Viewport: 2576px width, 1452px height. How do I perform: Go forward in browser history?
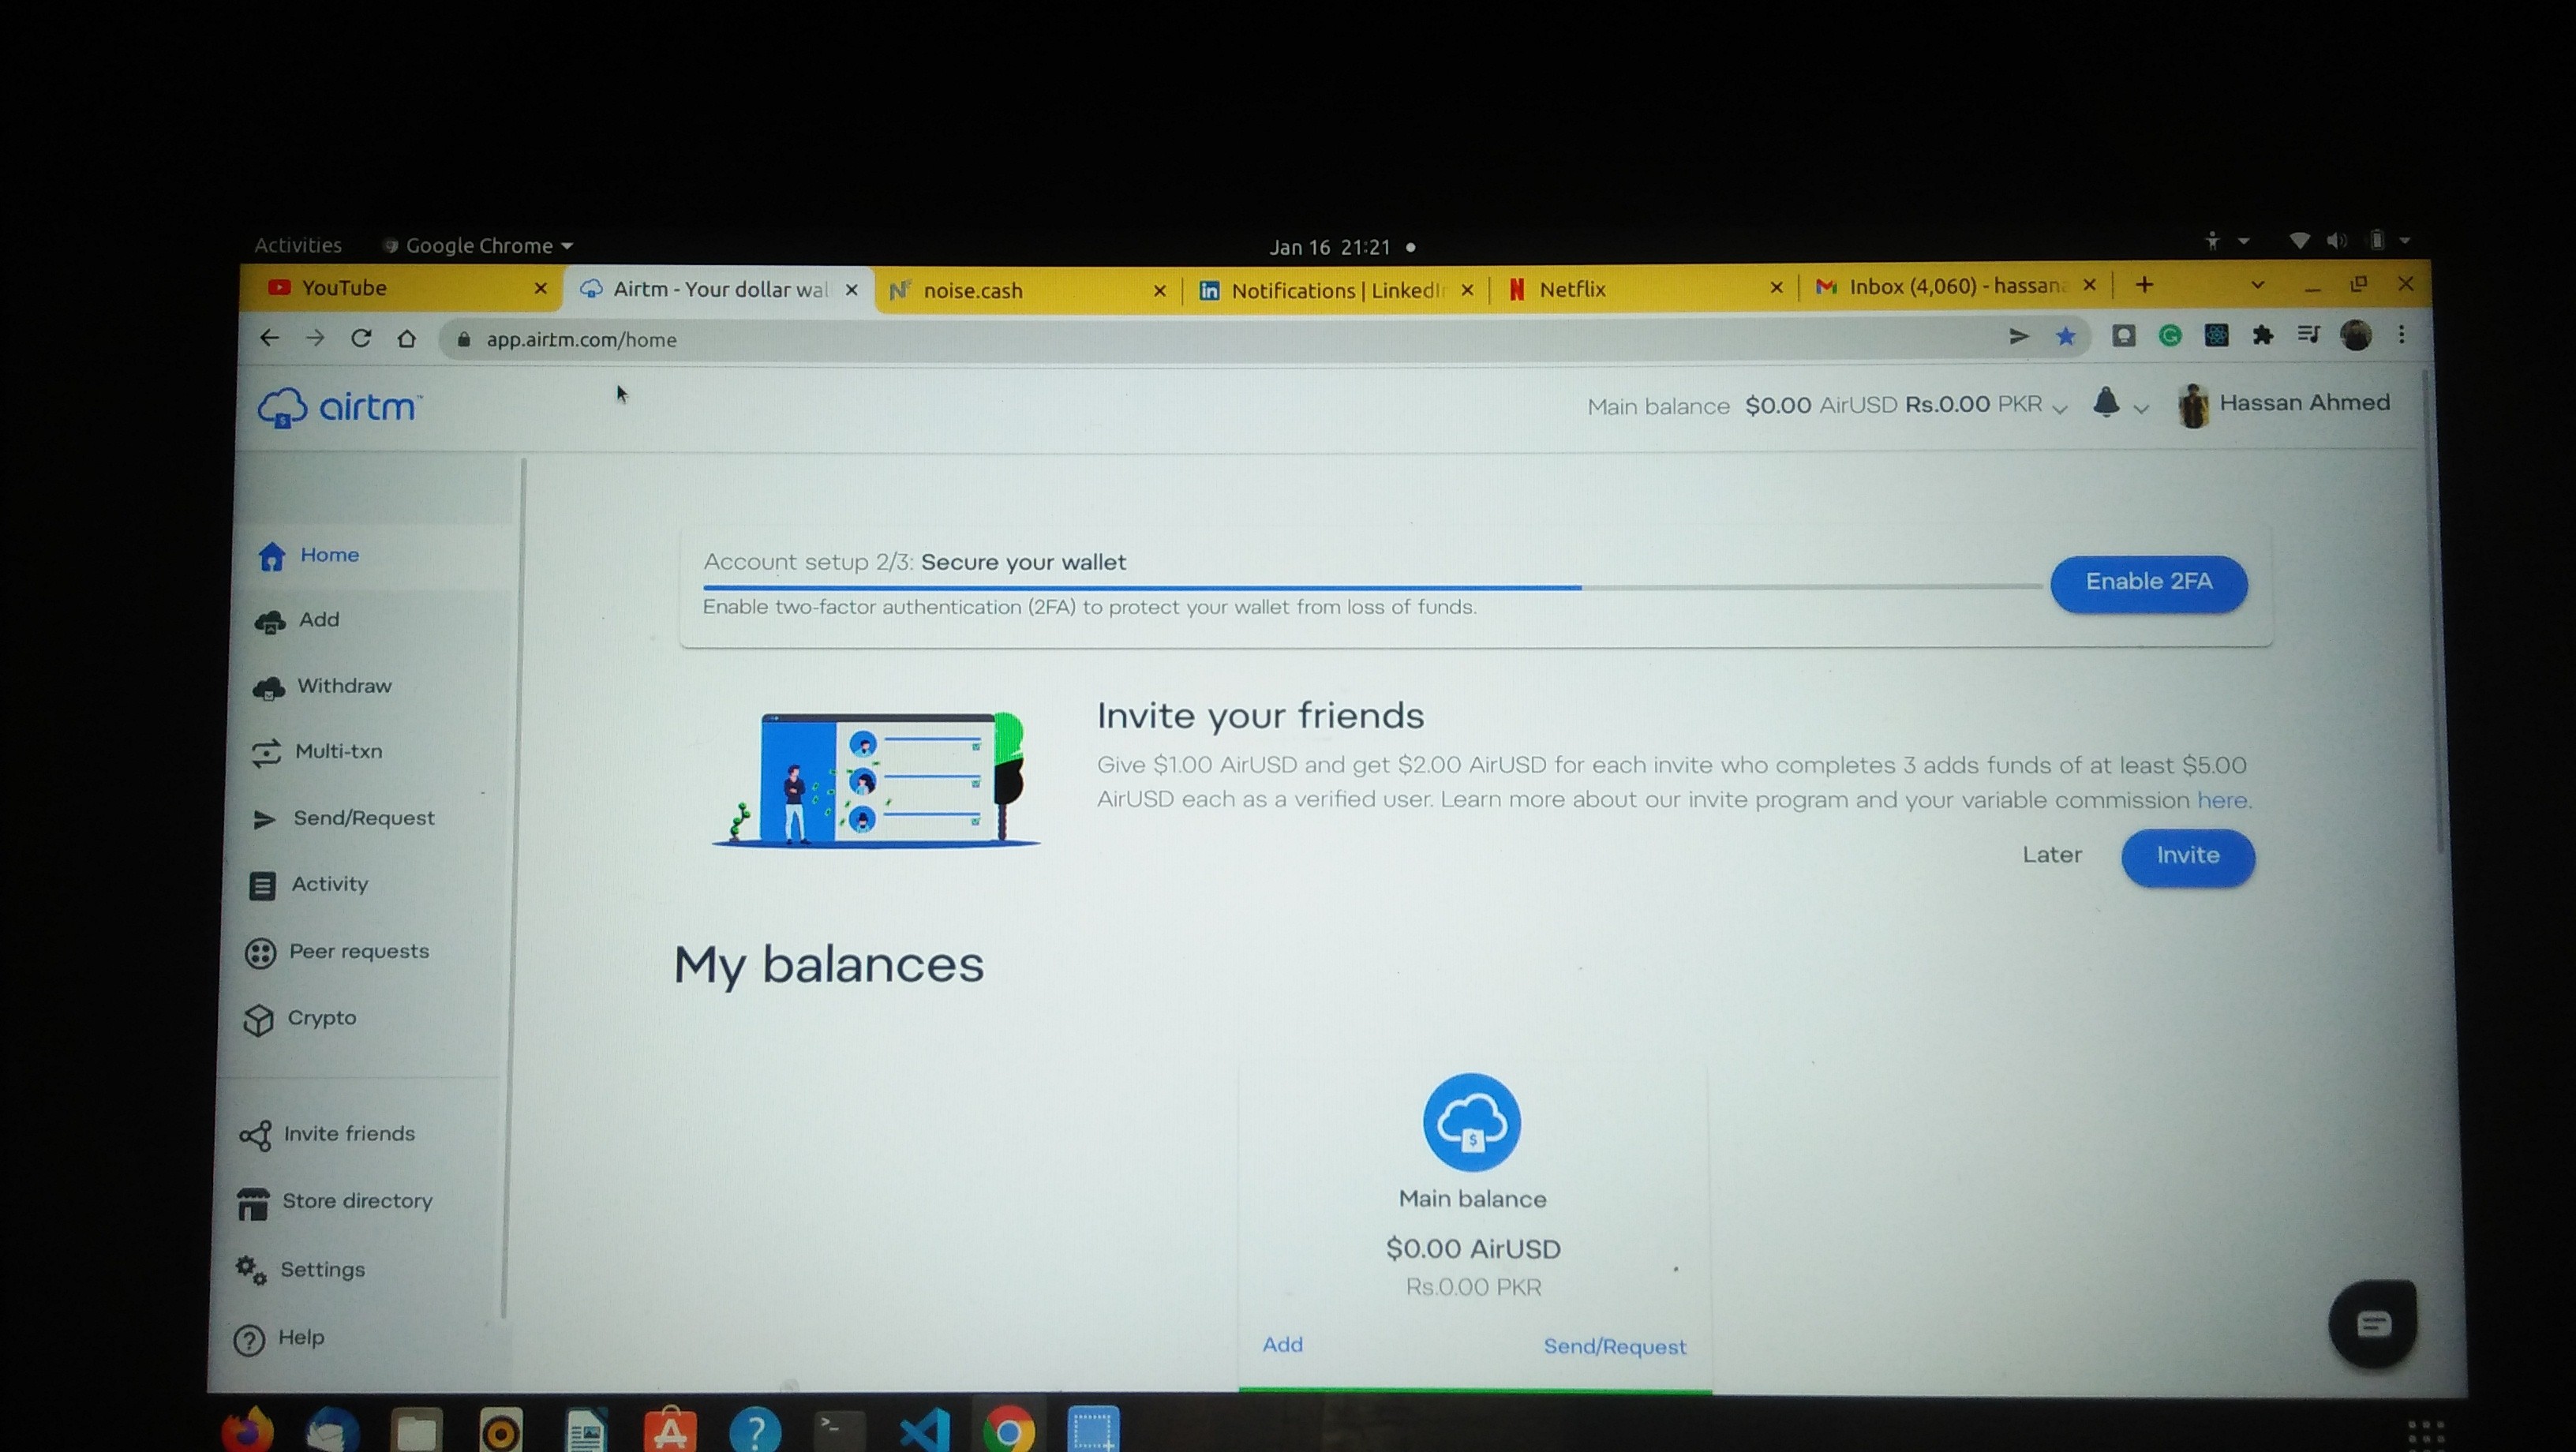pos(315,338)
